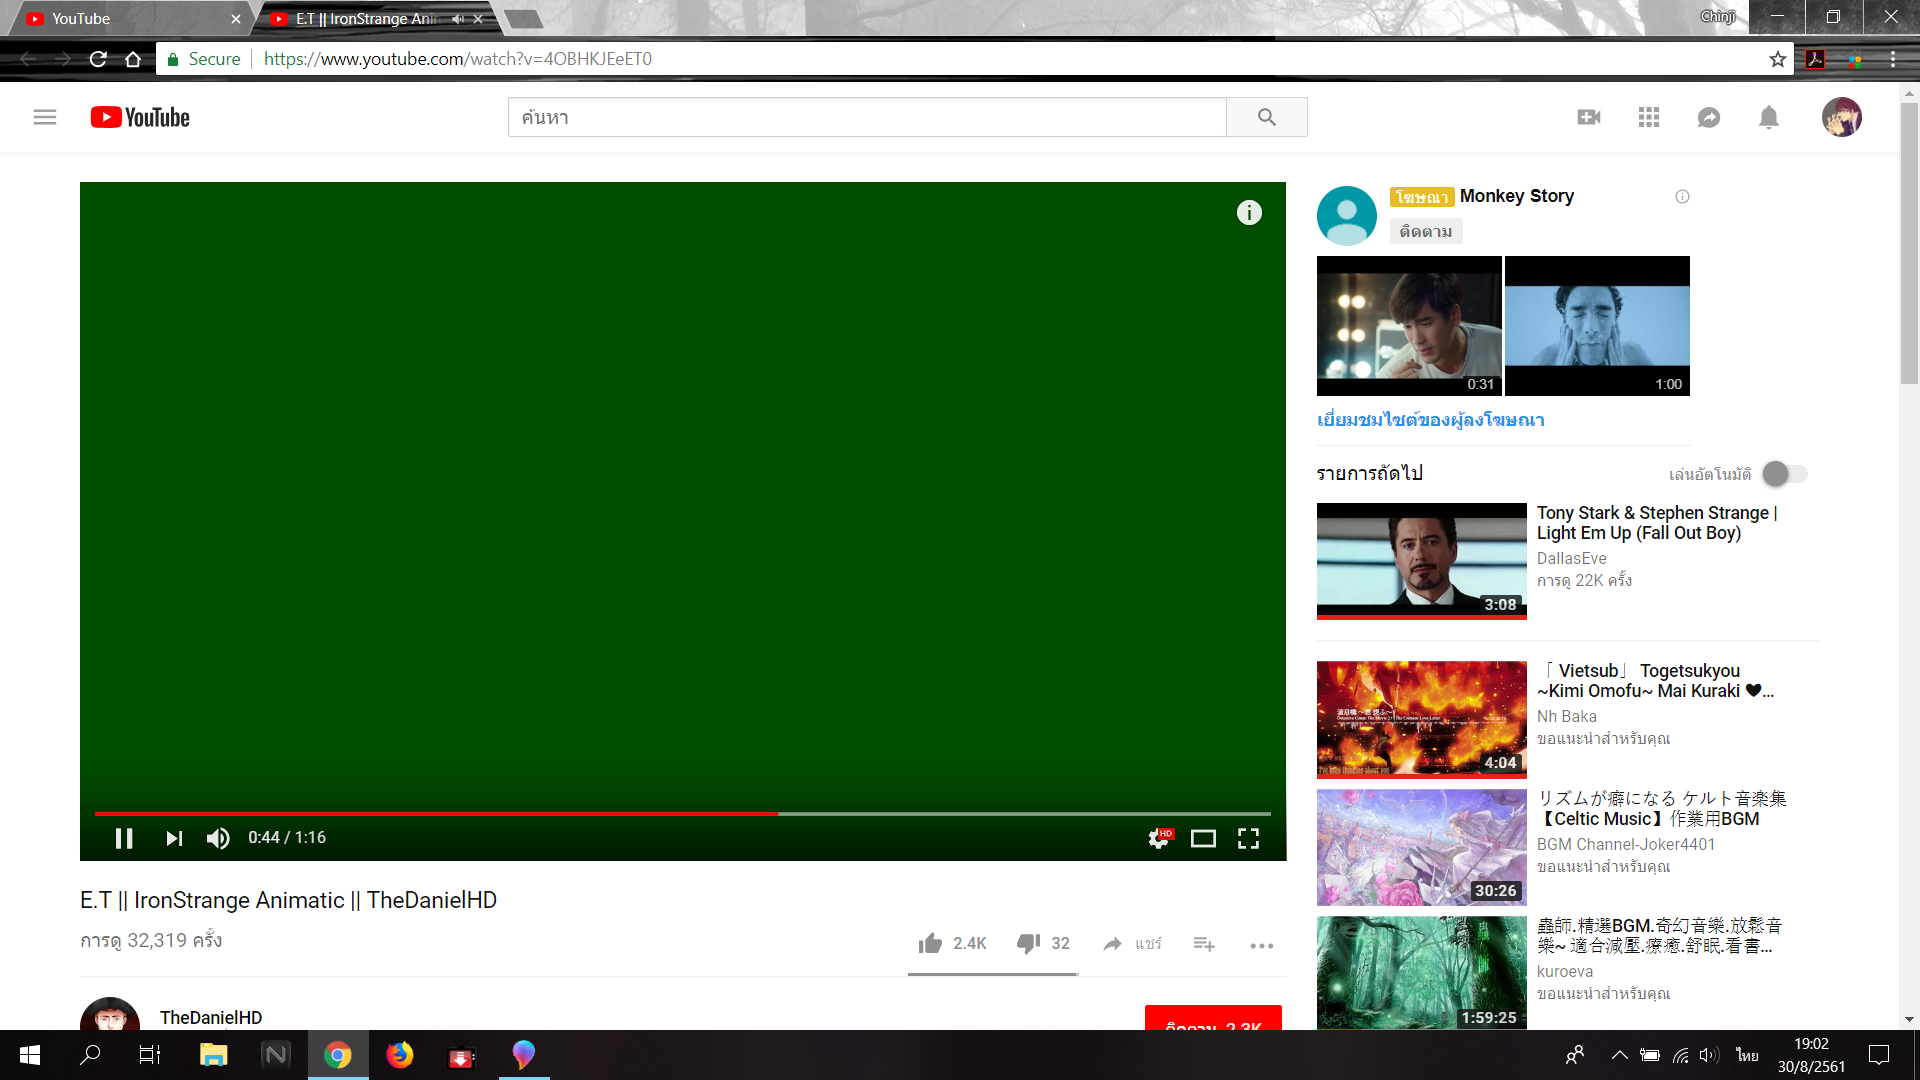This screenshot has width=1920, height=1080.
Task: Open the YouTube apps grid menu
Action: [x=1649, y=118]
